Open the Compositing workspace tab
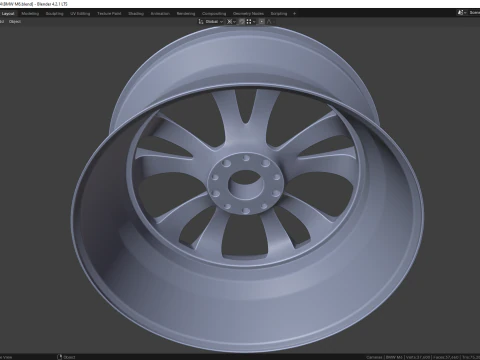The image size is (480, 360). tap(214, 14)
